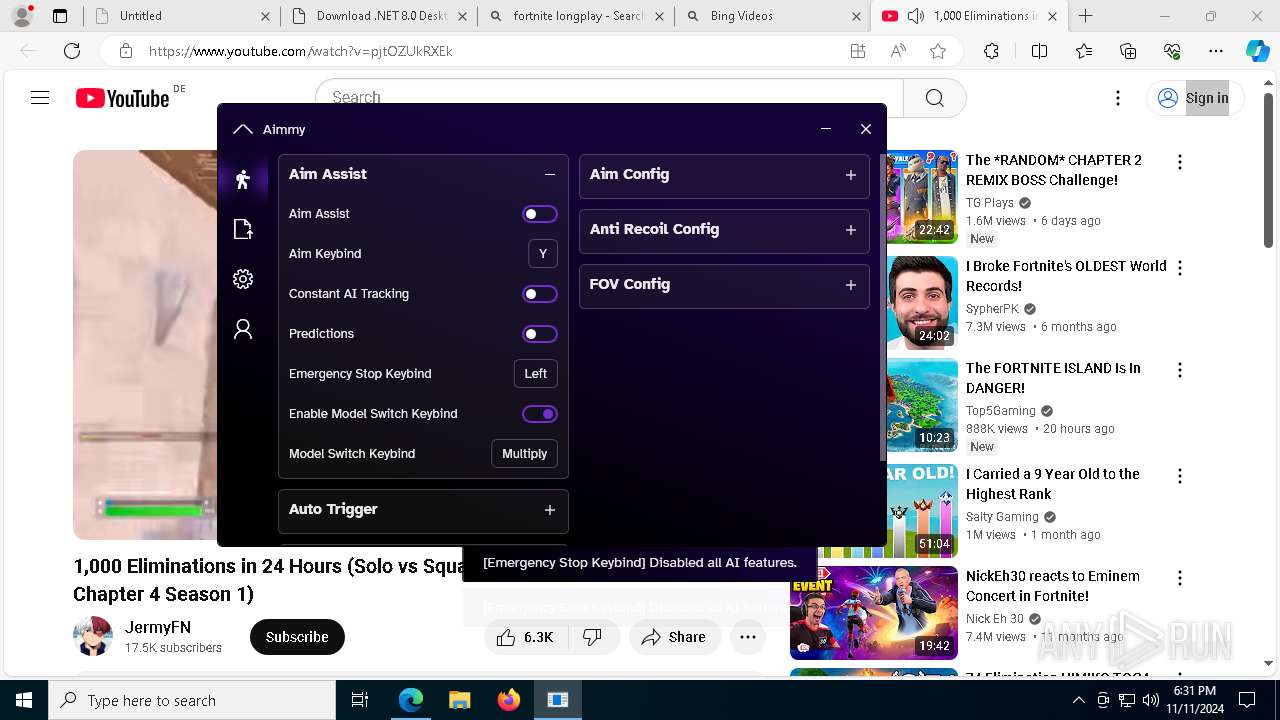The width and height of the screenshot is (1280, 720).
Task: Open options for Nick Eh 30 video
Action: click(1180, 578)
